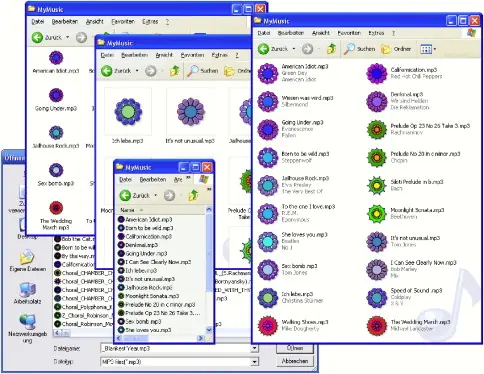Click the Up folder icon in tiles window toolbar
Screen dimensions: 484x374
(331, 49)
